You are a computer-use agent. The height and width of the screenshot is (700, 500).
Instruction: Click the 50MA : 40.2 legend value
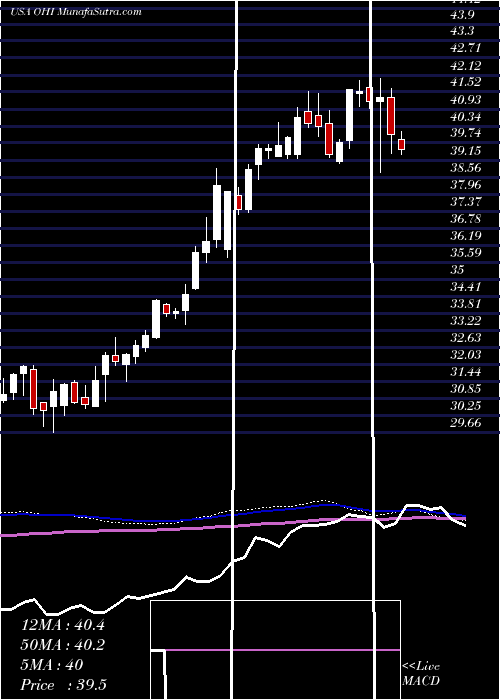[63, 645]
